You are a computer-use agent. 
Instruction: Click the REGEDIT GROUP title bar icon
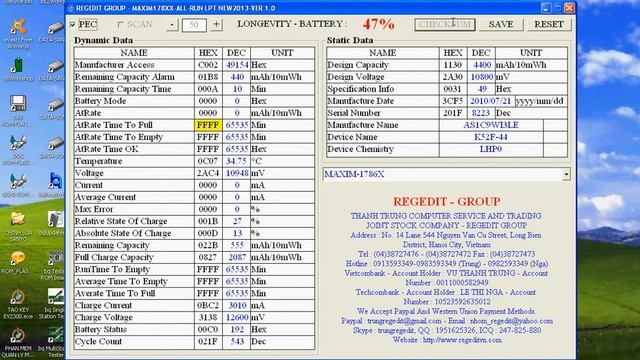[x=70, y=8]
